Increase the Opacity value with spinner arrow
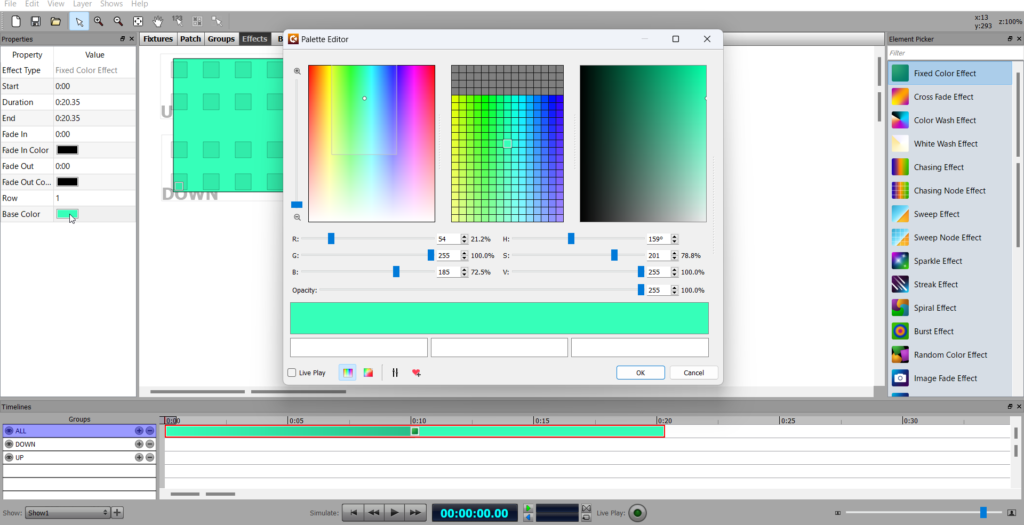 [674, 287]
